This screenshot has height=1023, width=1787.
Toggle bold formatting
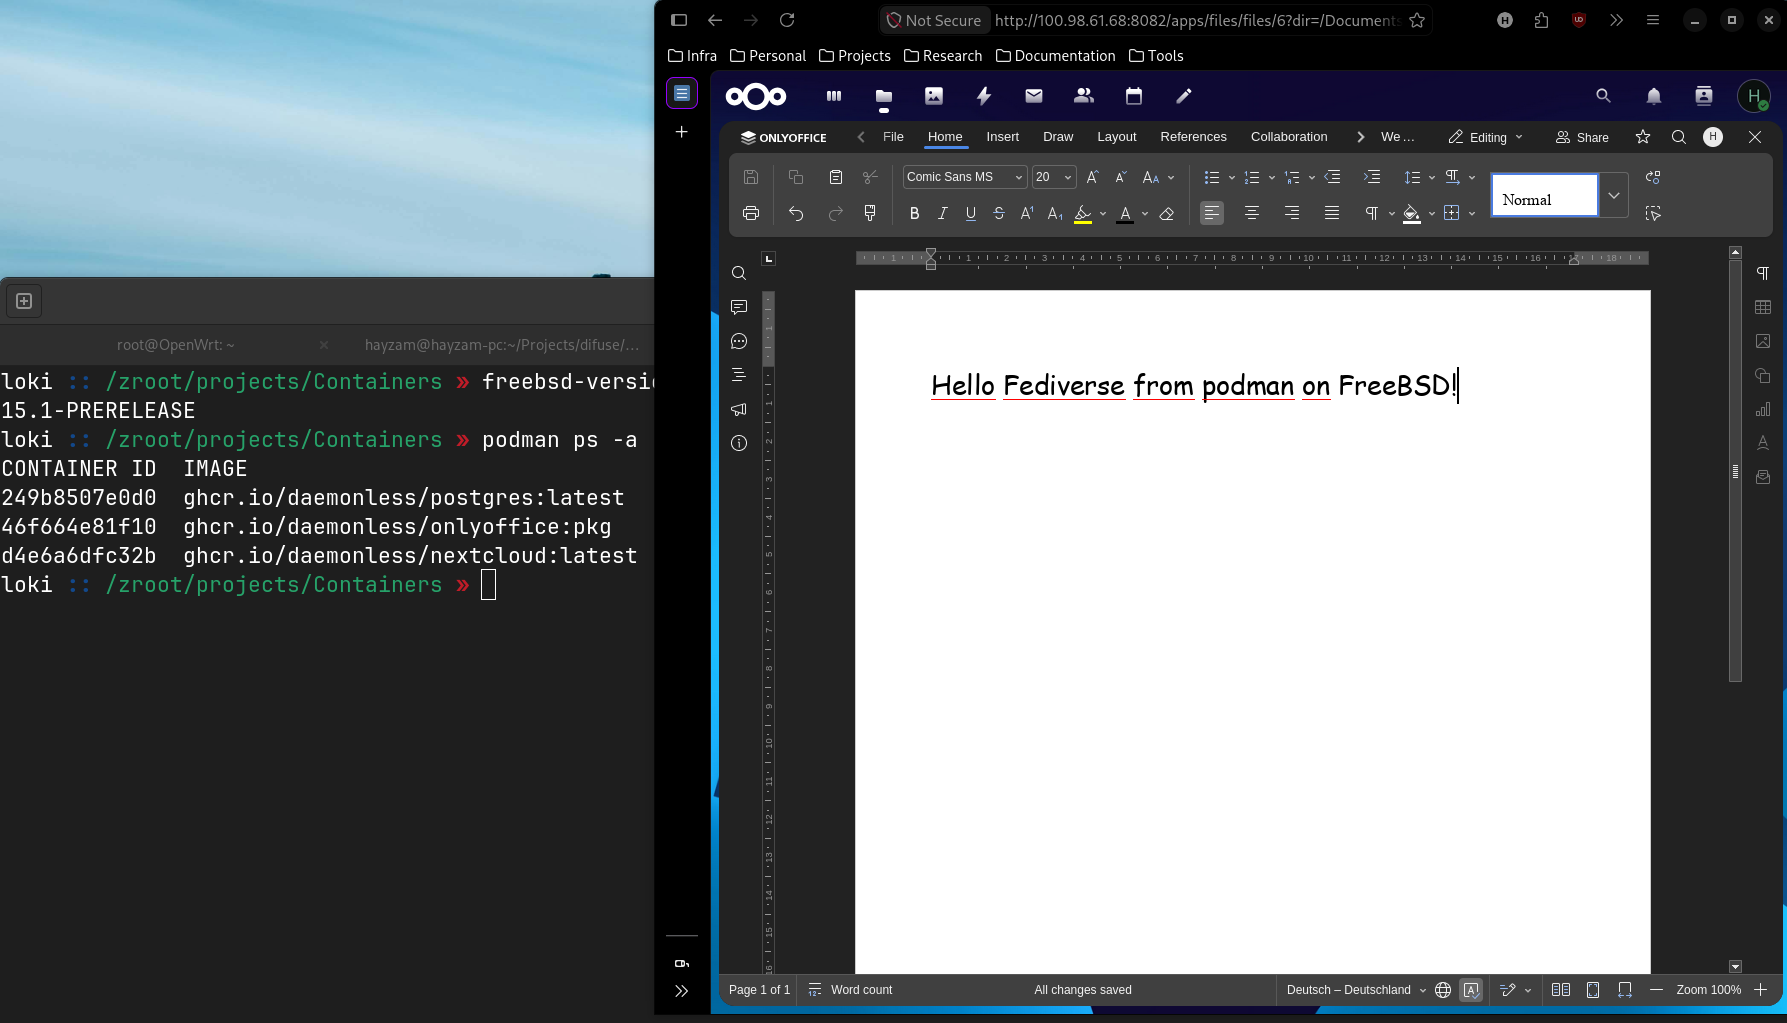click(x=914, y=213)
